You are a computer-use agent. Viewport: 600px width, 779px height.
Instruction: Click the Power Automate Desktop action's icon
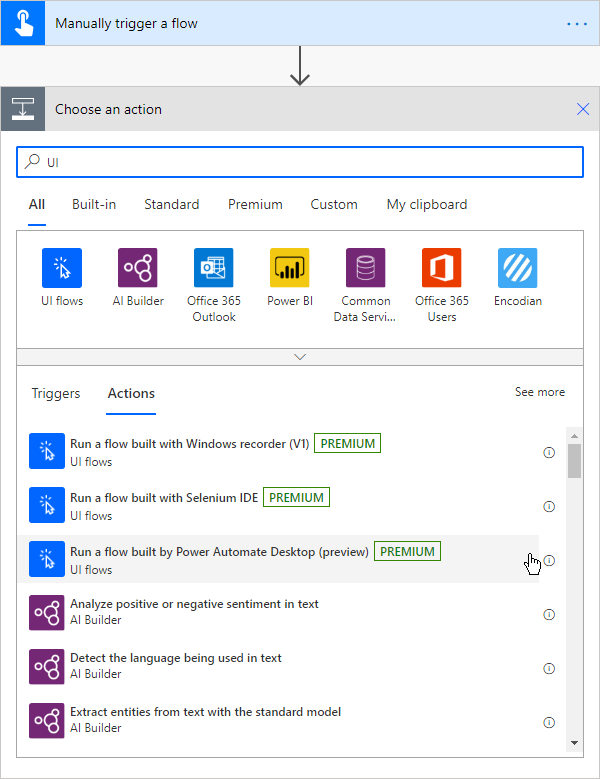[x=47, y=559]
